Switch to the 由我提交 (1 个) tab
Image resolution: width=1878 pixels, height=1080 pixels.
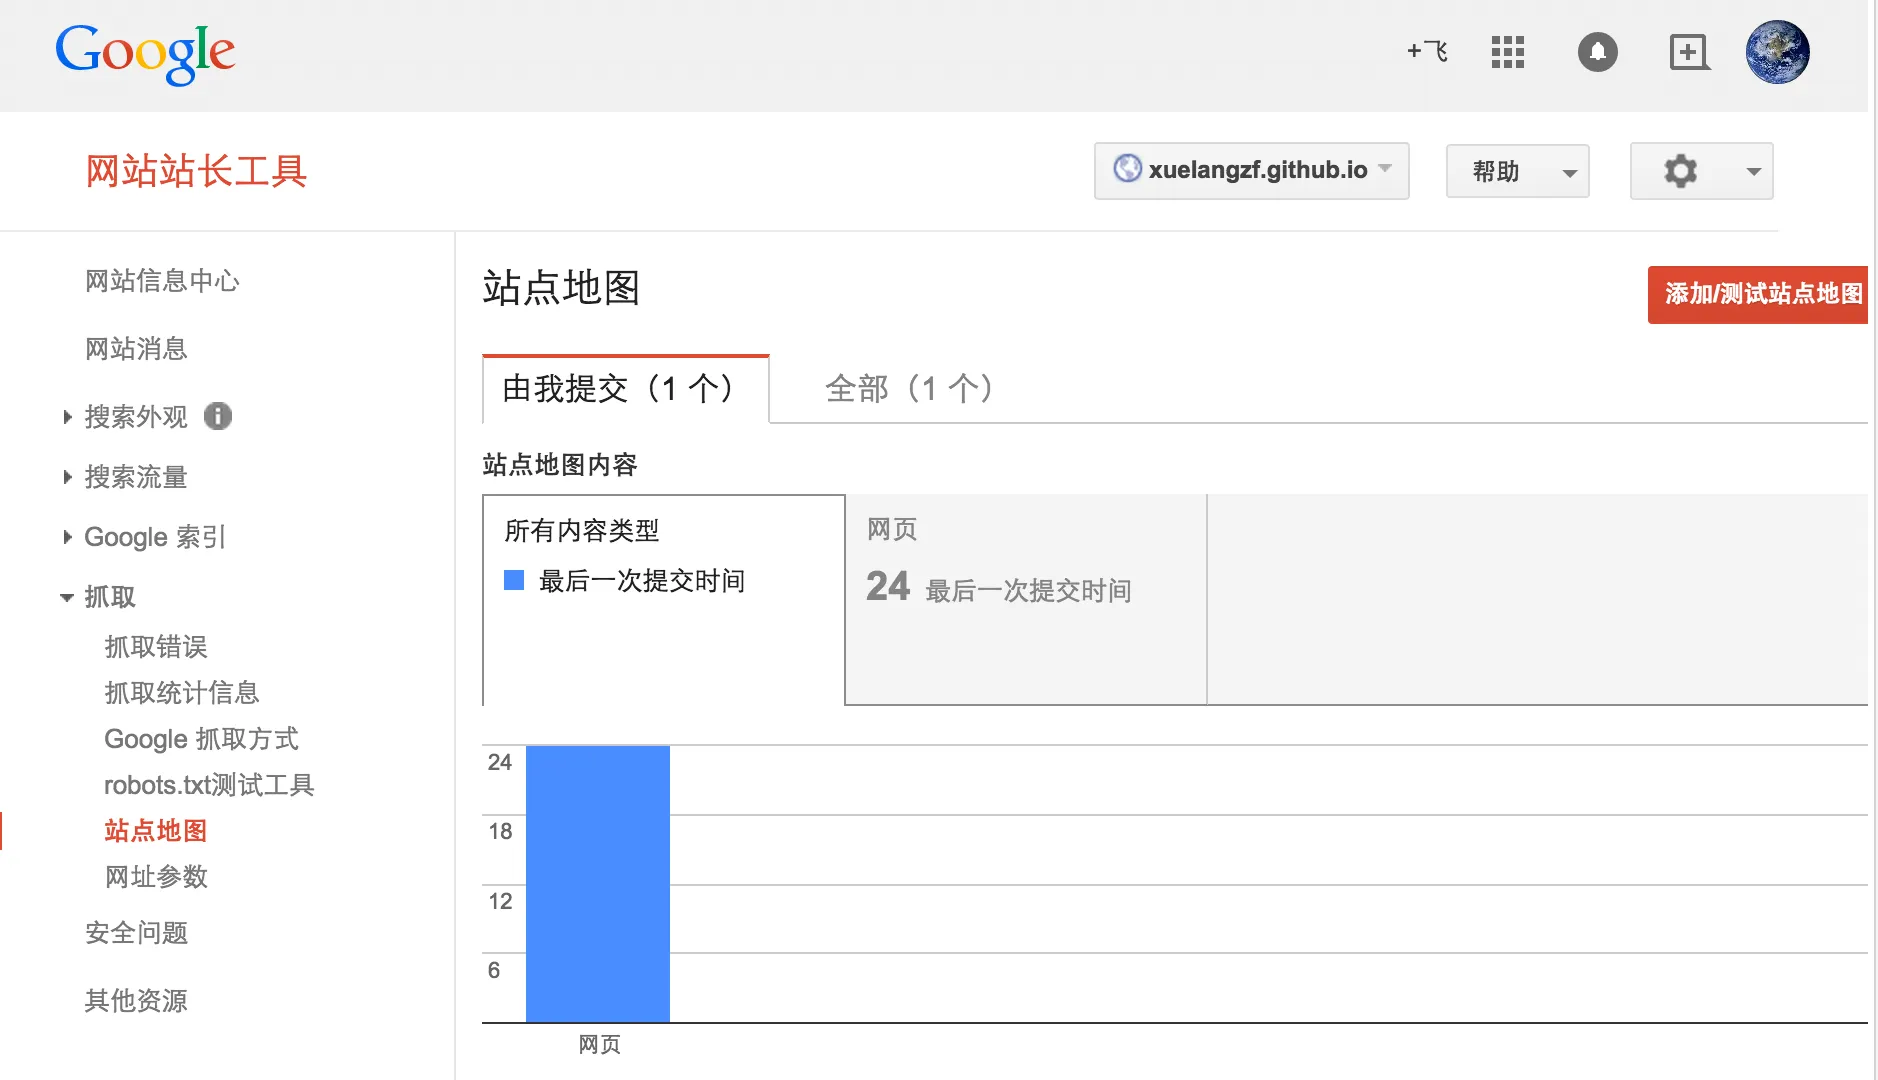coord(625,388)
